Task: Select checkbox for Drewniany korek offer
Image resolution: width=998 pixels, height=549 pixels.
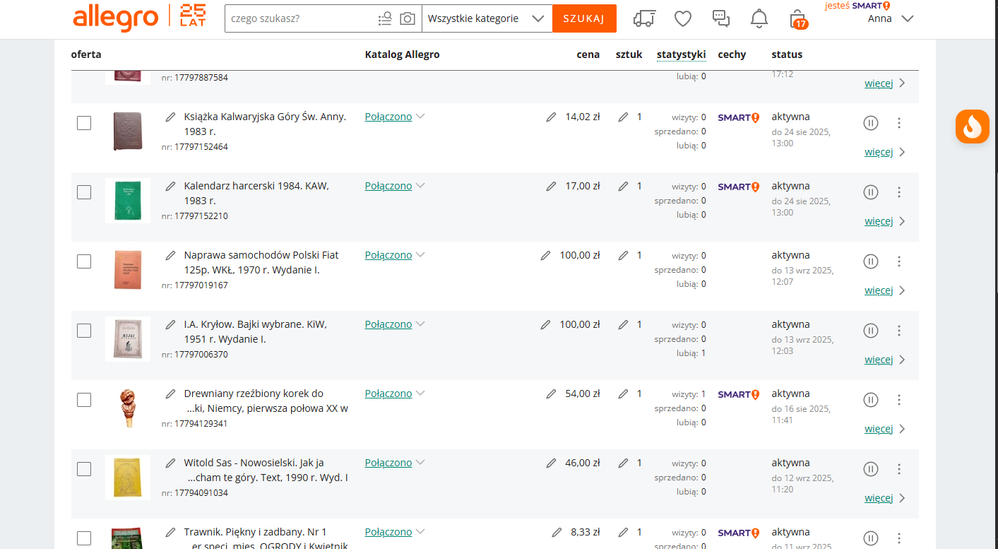Action: tap(84, 400)
